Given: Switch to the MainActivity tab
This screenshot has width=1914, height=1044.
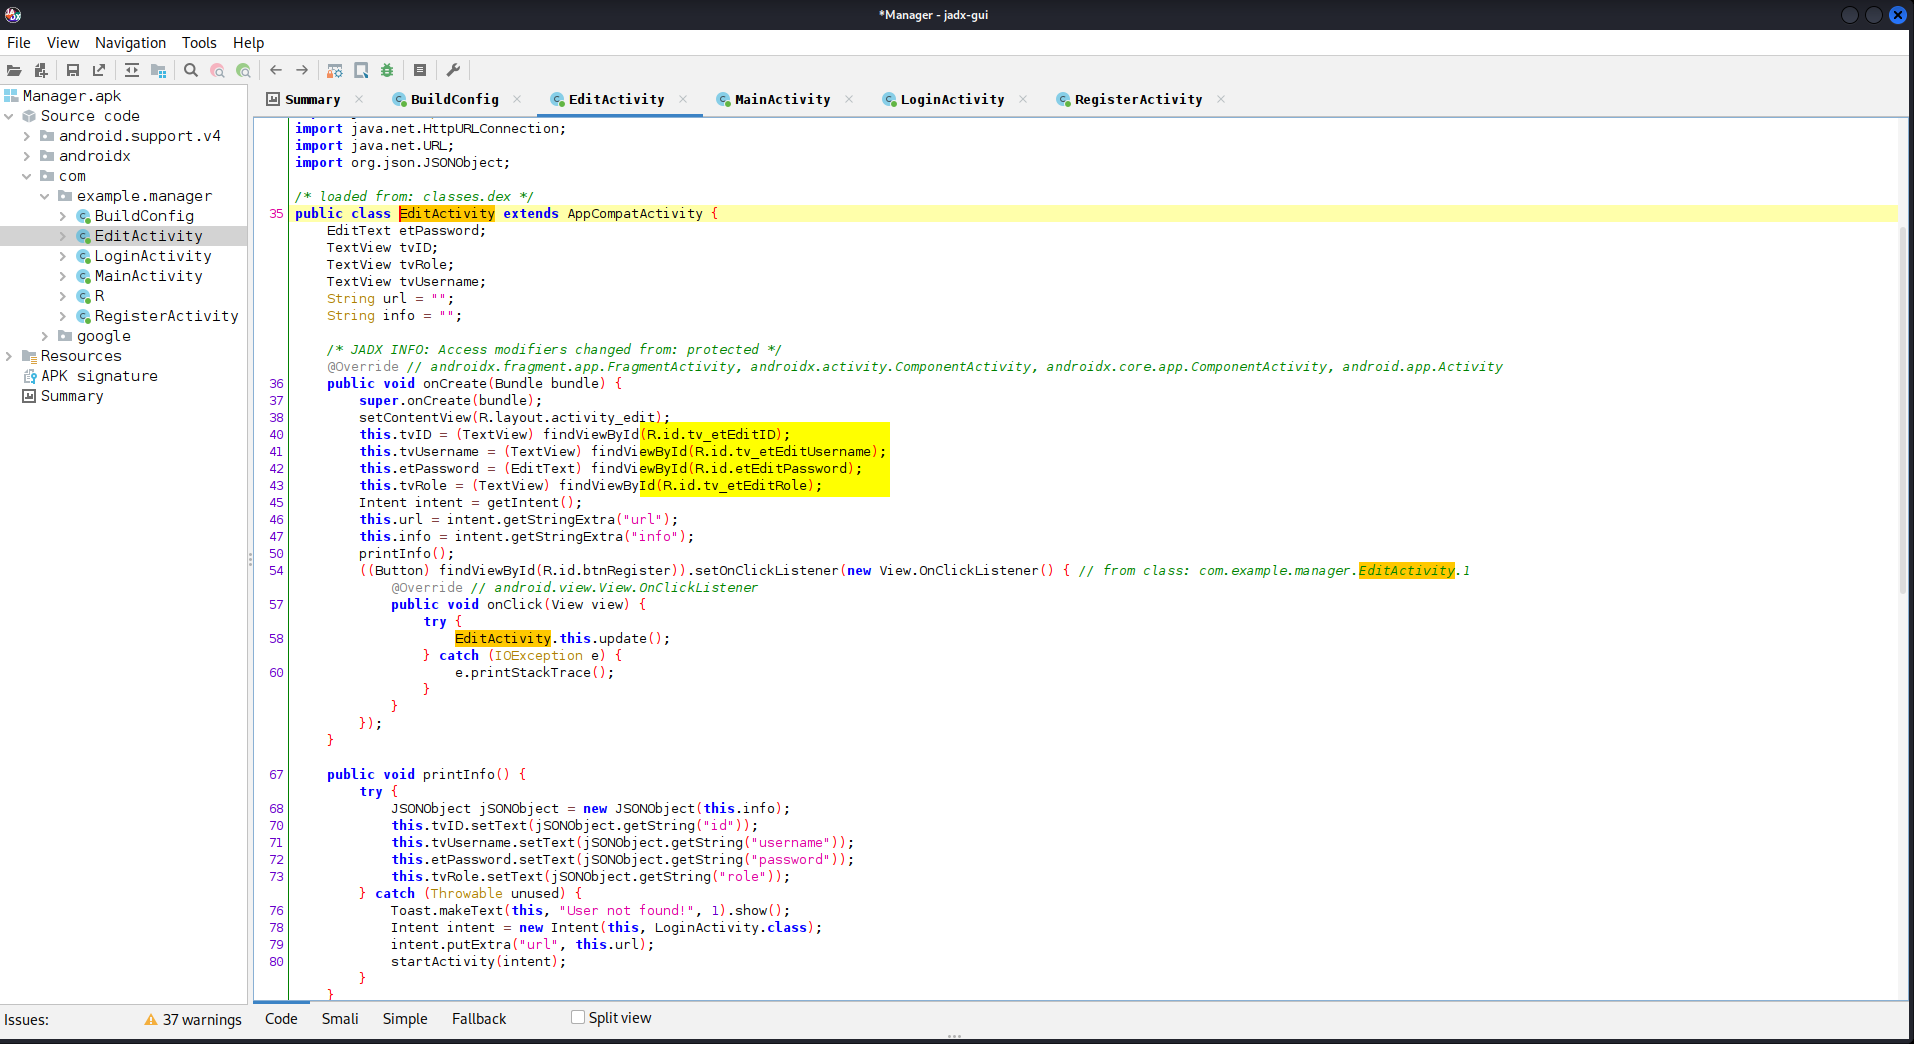Looking at the screenshot, I should 782,99.
